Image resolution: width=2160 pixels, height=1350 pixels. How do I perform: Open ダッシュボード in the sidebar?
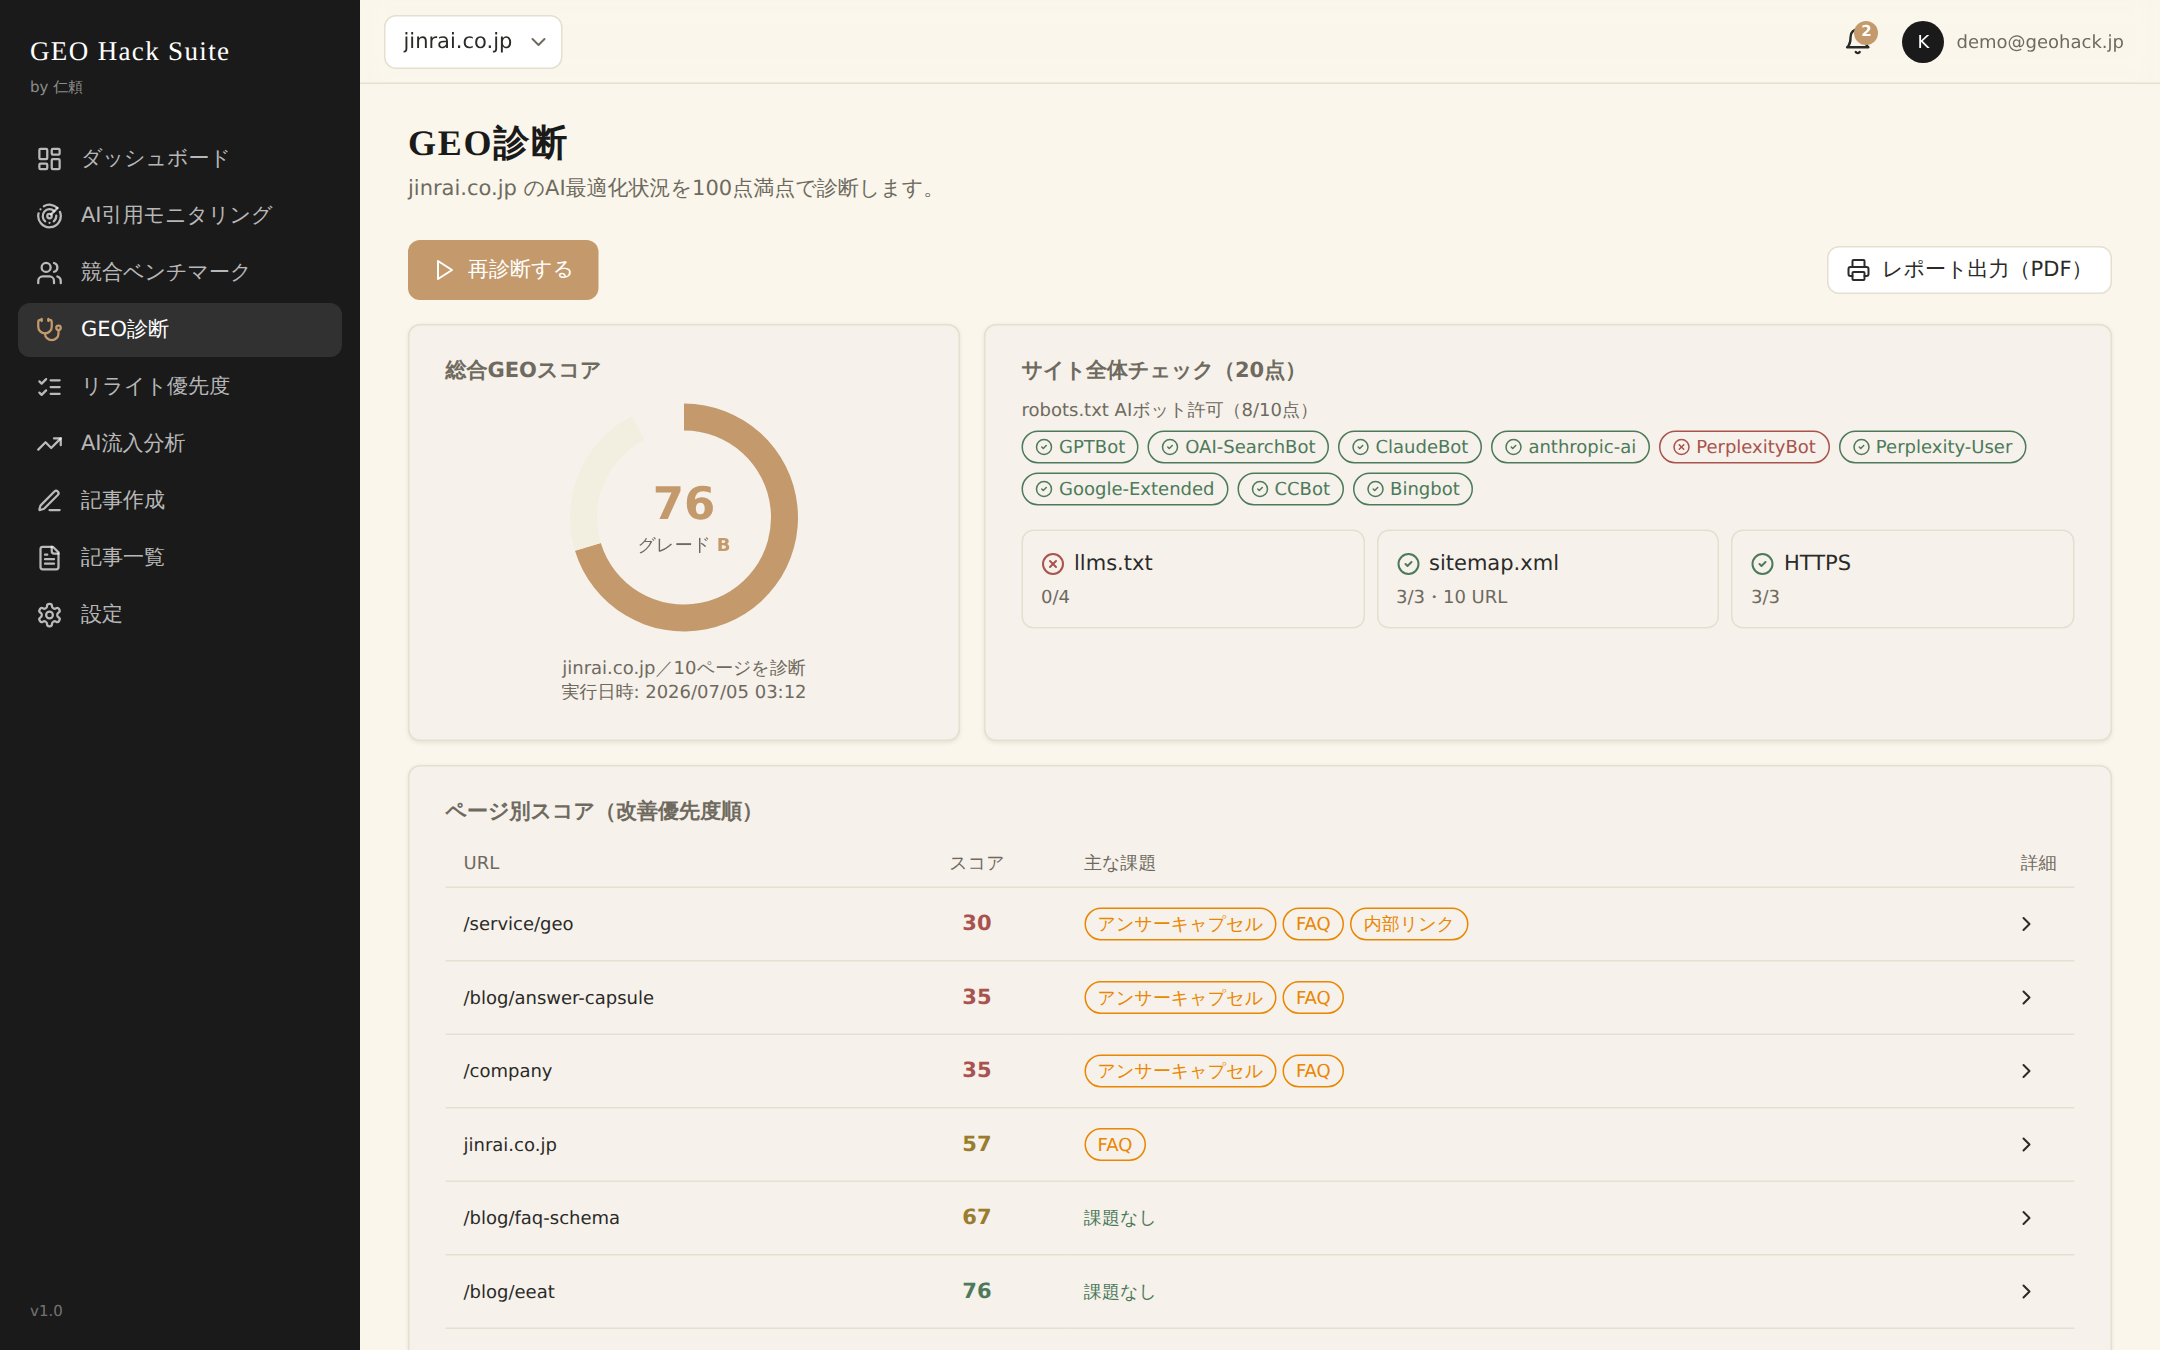coord(180,158)
